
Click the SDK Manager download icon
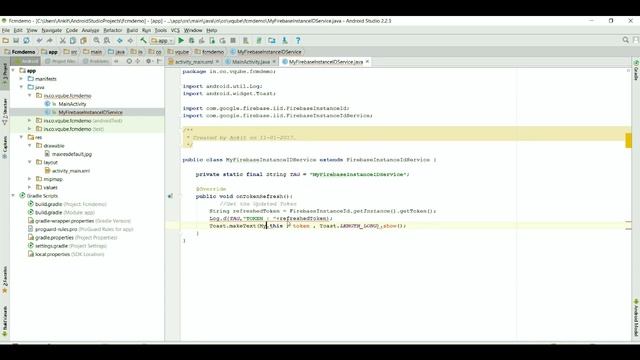tap(285, 40)
